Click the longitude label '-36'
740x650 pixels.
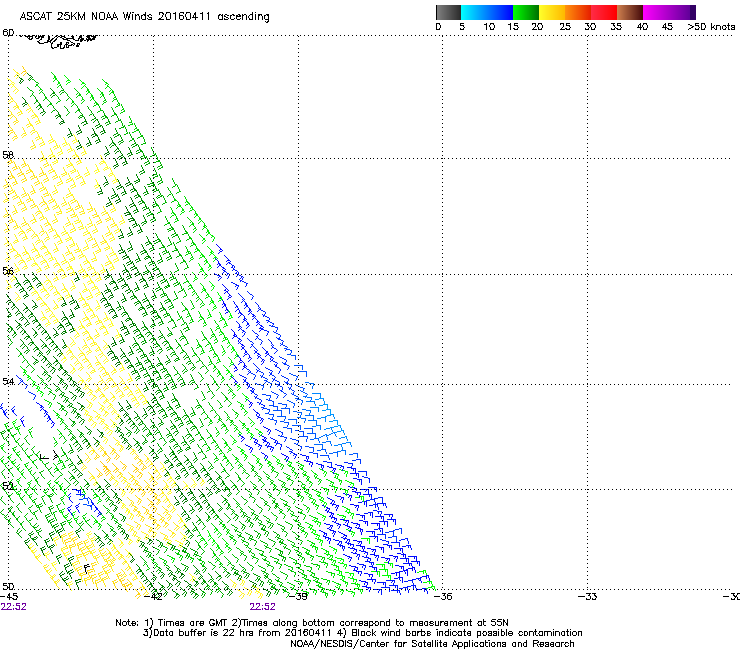point(443,597)
